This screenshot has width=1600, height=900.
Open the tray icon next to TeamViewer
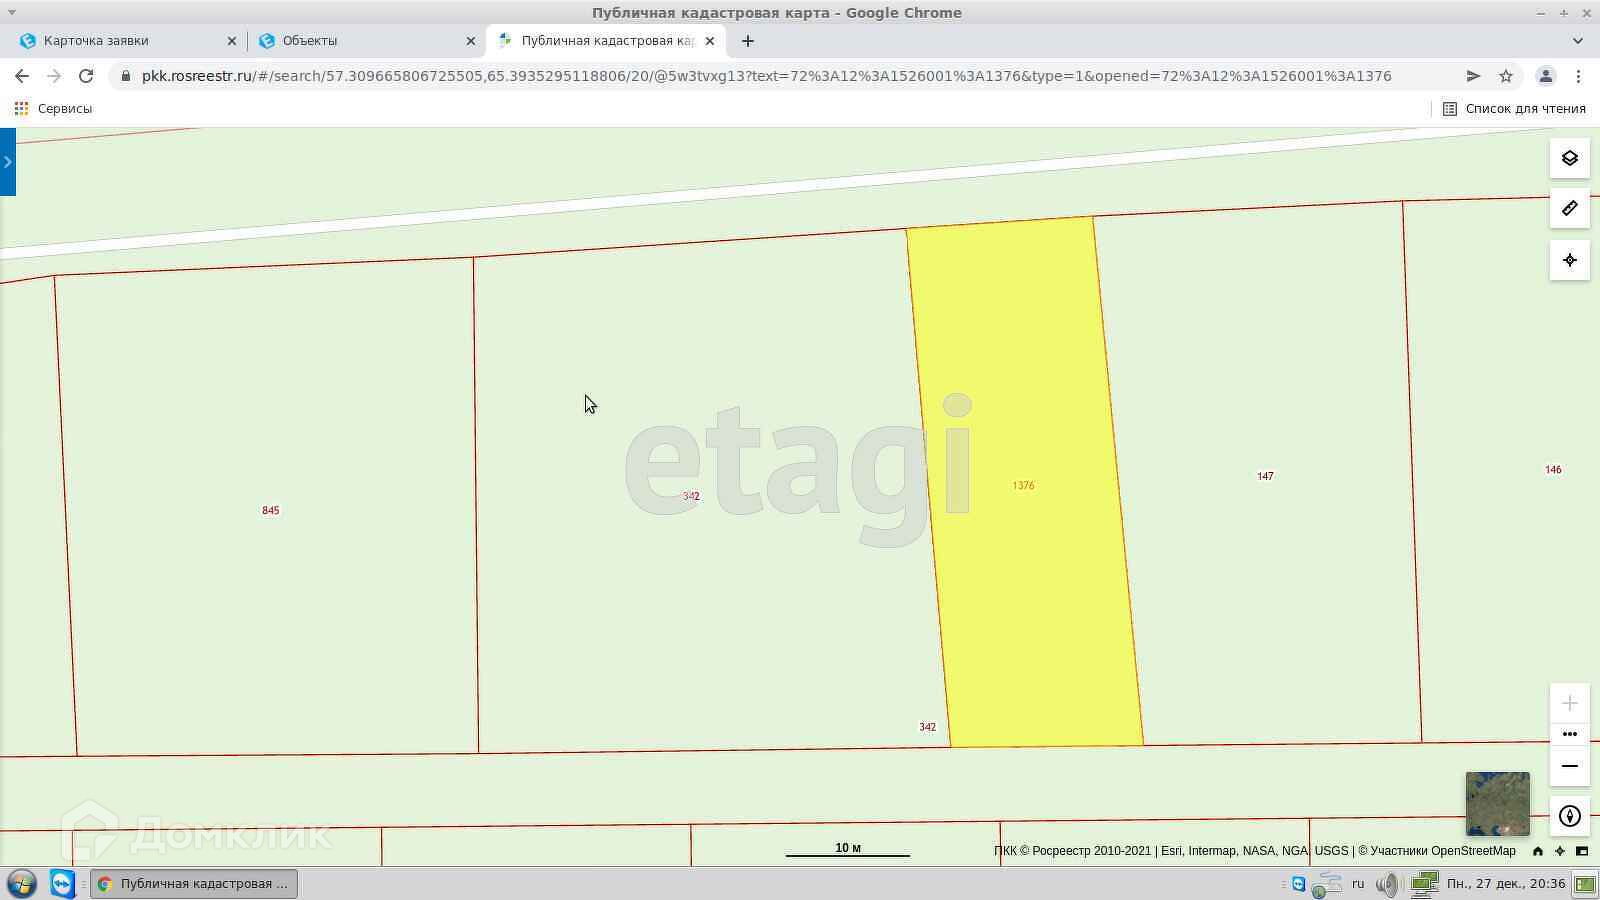click(x=1326, y=884)
